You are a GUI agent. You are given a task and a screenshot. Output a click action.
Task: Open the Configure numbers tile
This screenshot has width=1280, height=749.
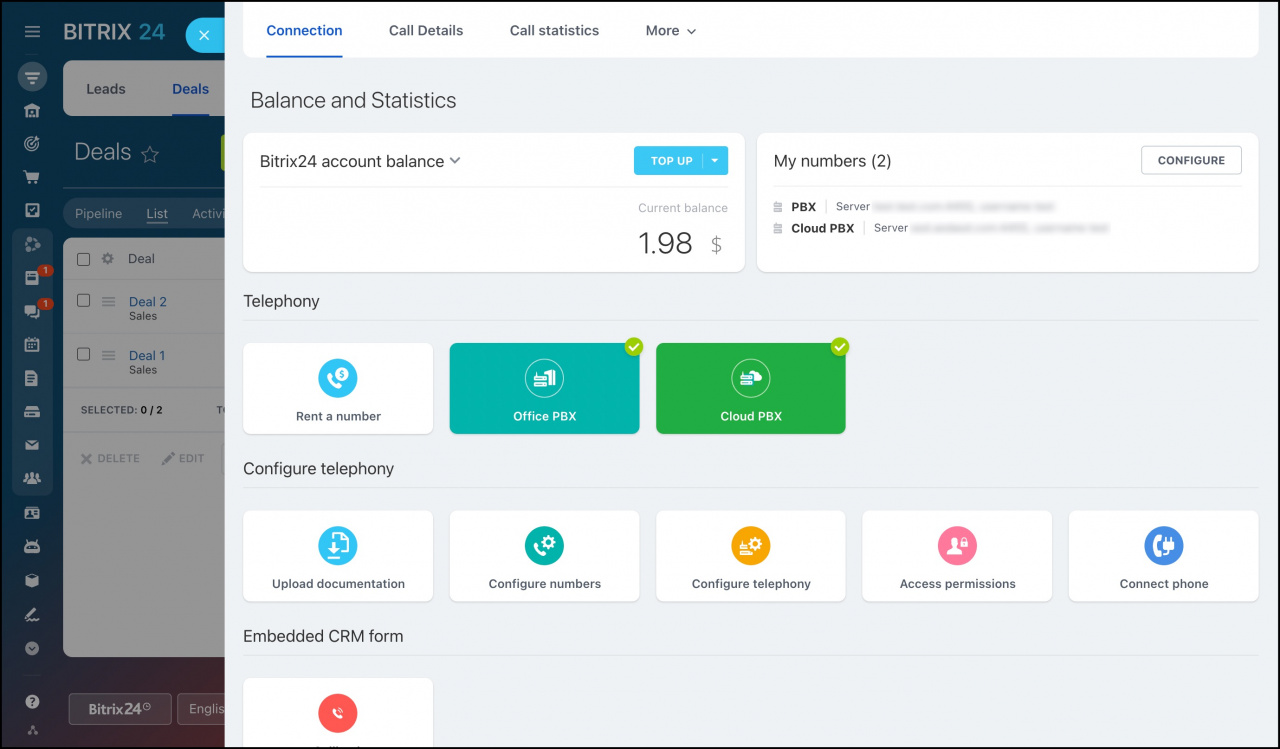pyautogui.click(x=544, y=556)
